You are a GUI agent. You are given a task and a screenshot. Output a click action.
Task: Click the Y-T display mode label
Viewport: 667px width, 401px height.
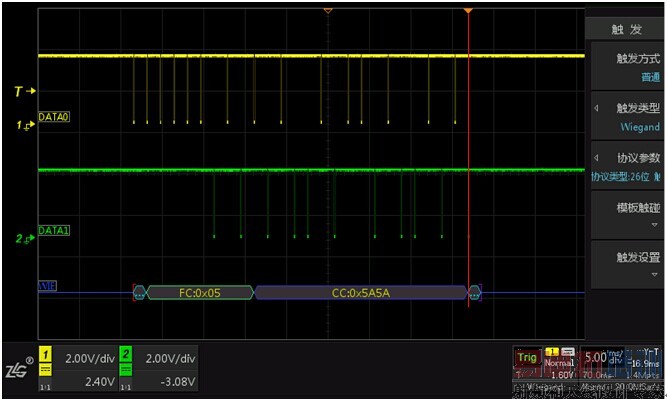tap(650, 352)
